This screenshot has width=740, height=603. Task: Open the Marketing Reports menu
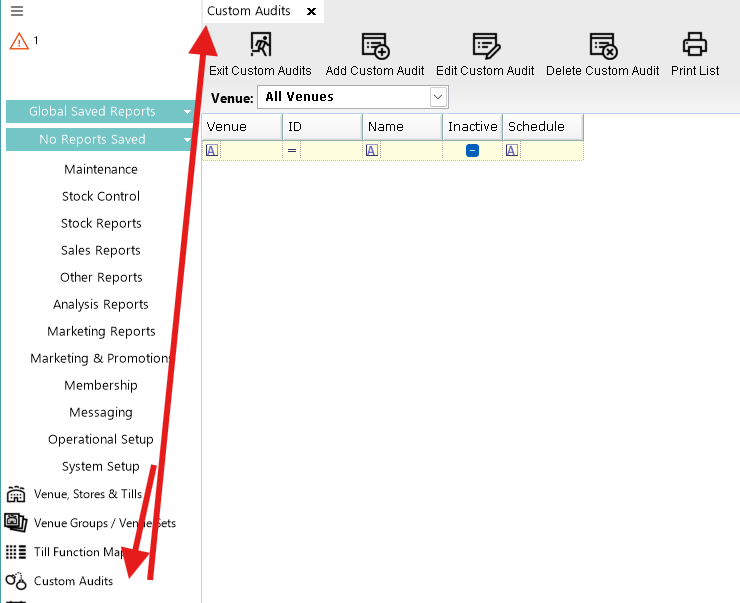click(x=101, y=331)
